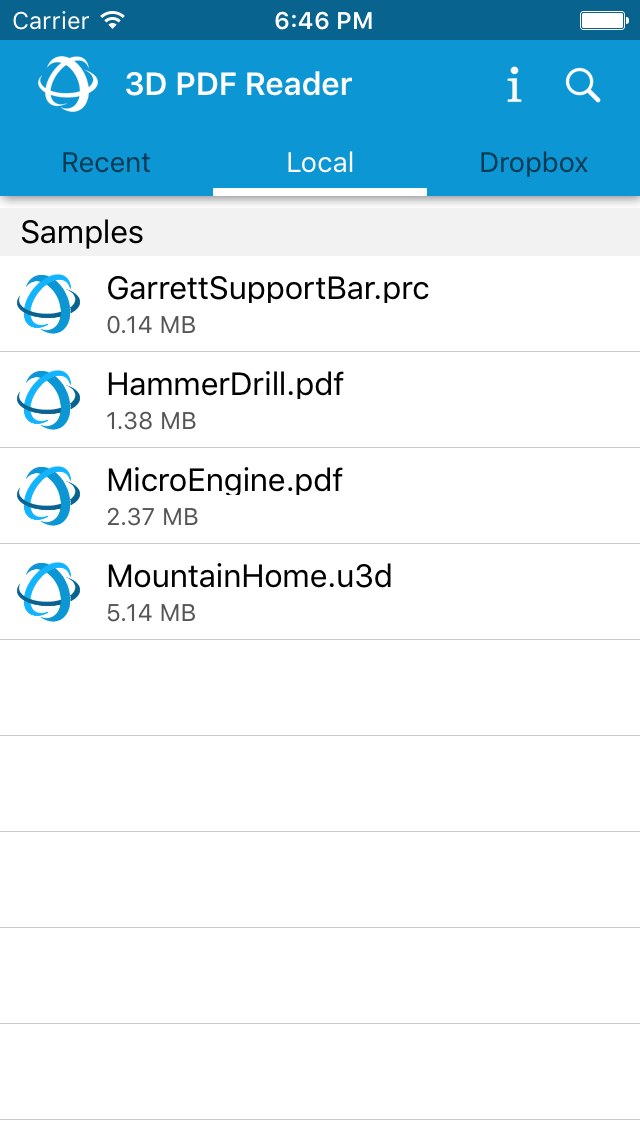Screen dimensions: 640x1136
Task: Tap the MountainHome.u3d file icon
Action: coord(48,592)
